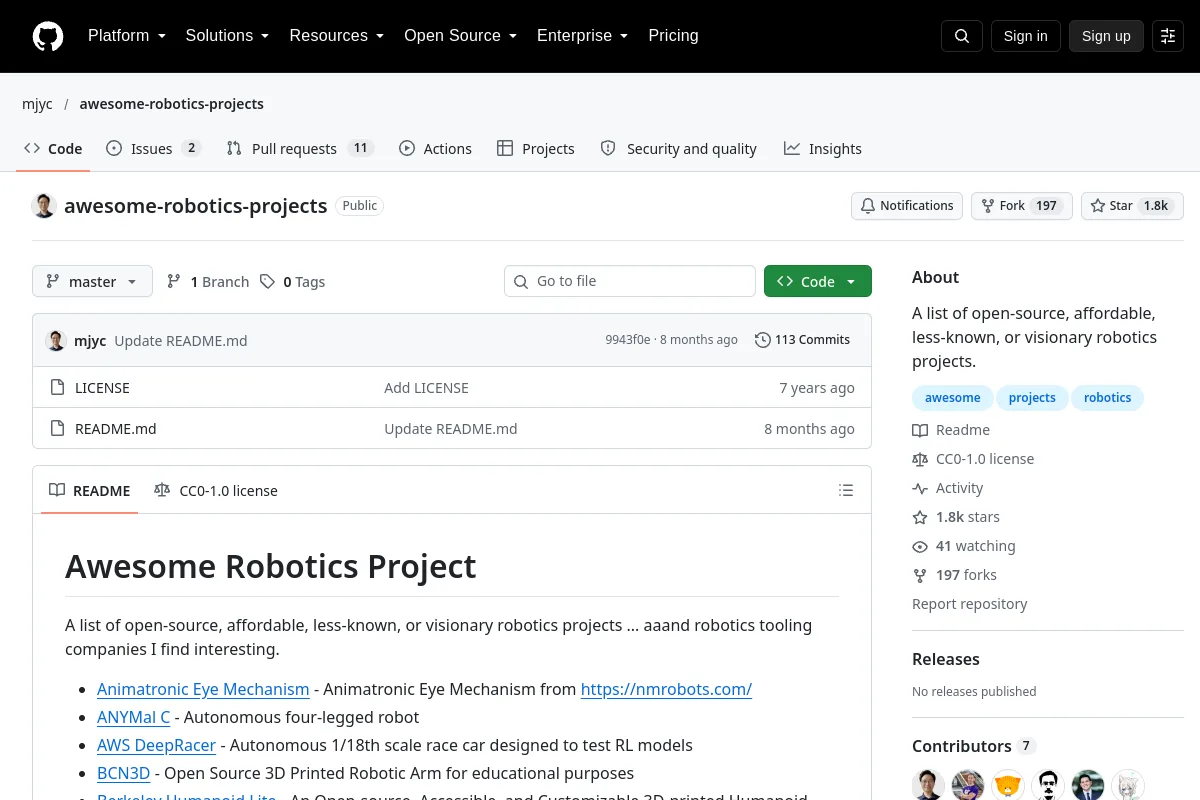
Task: Open the mjyc owner breadcrumb link
Action: 38,104
